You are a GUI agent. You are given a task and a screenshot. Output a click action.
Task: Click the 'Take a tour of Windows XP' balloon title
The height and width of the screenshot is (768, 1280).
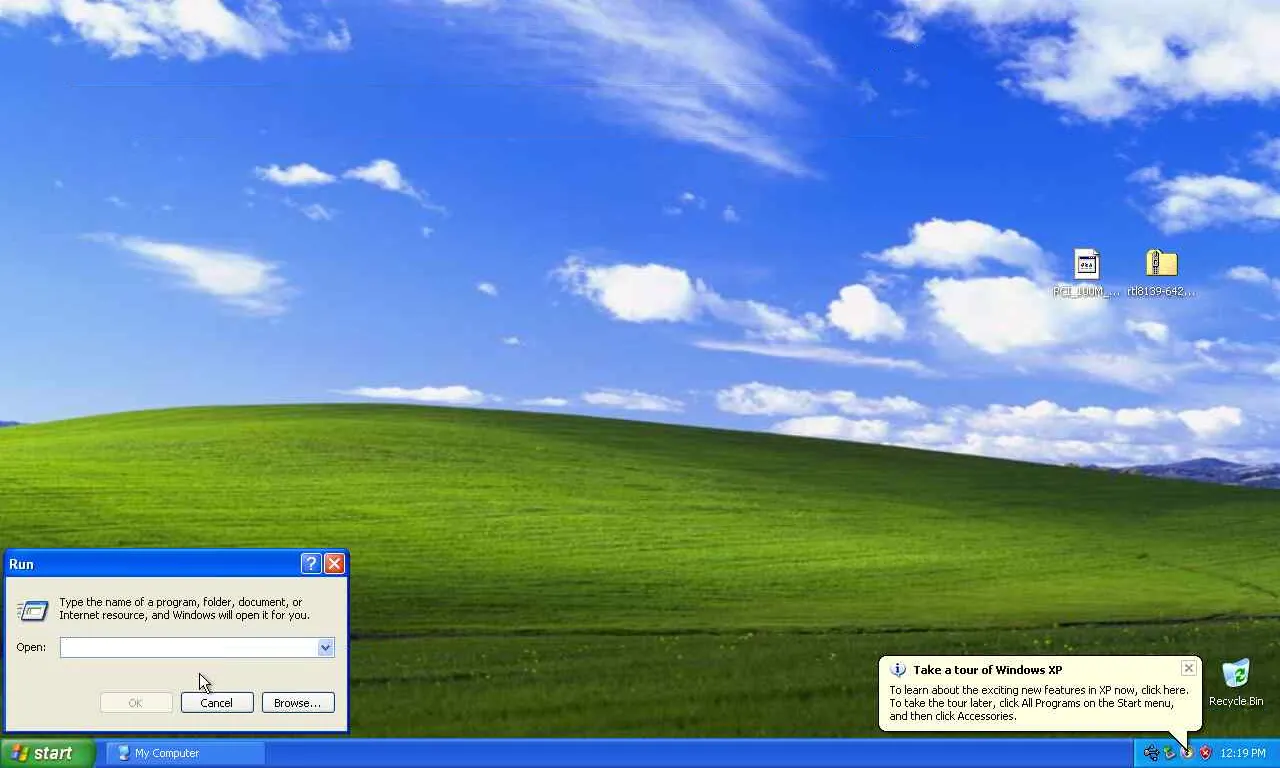(988, 670)
